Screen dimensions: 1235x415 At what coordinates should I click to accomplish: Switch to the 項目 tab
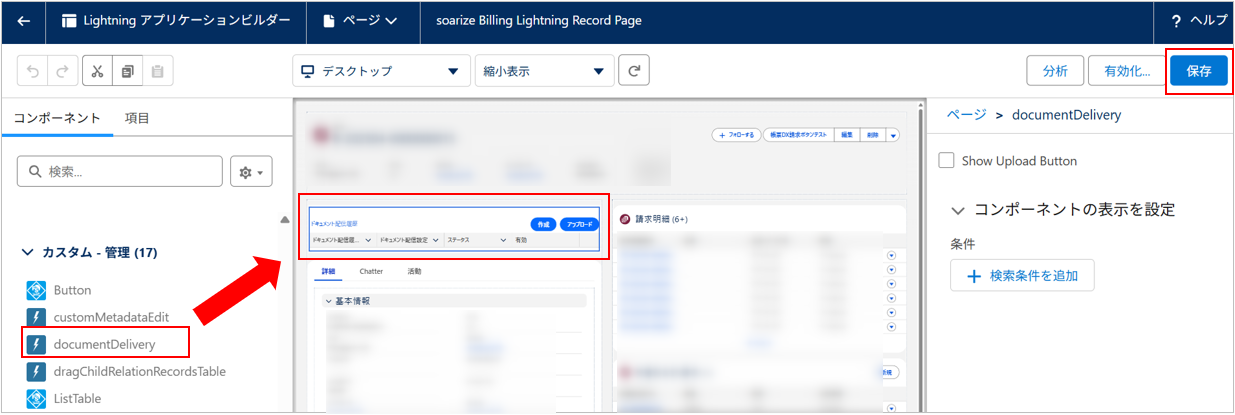(137, 118)
